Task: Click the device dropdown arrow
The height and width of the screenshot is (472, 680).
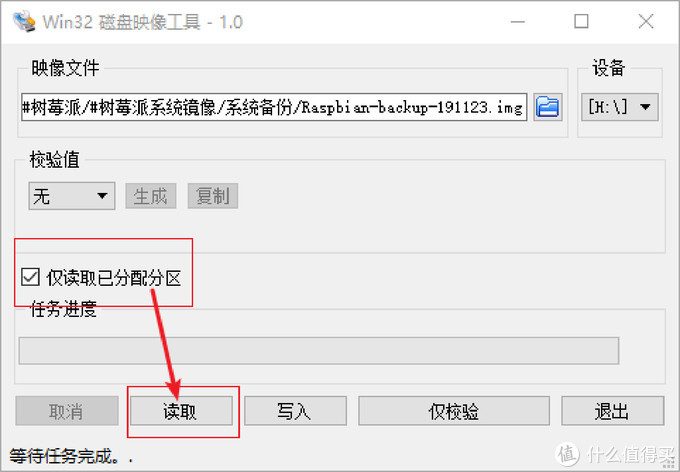Action: (x=645, y=107)
